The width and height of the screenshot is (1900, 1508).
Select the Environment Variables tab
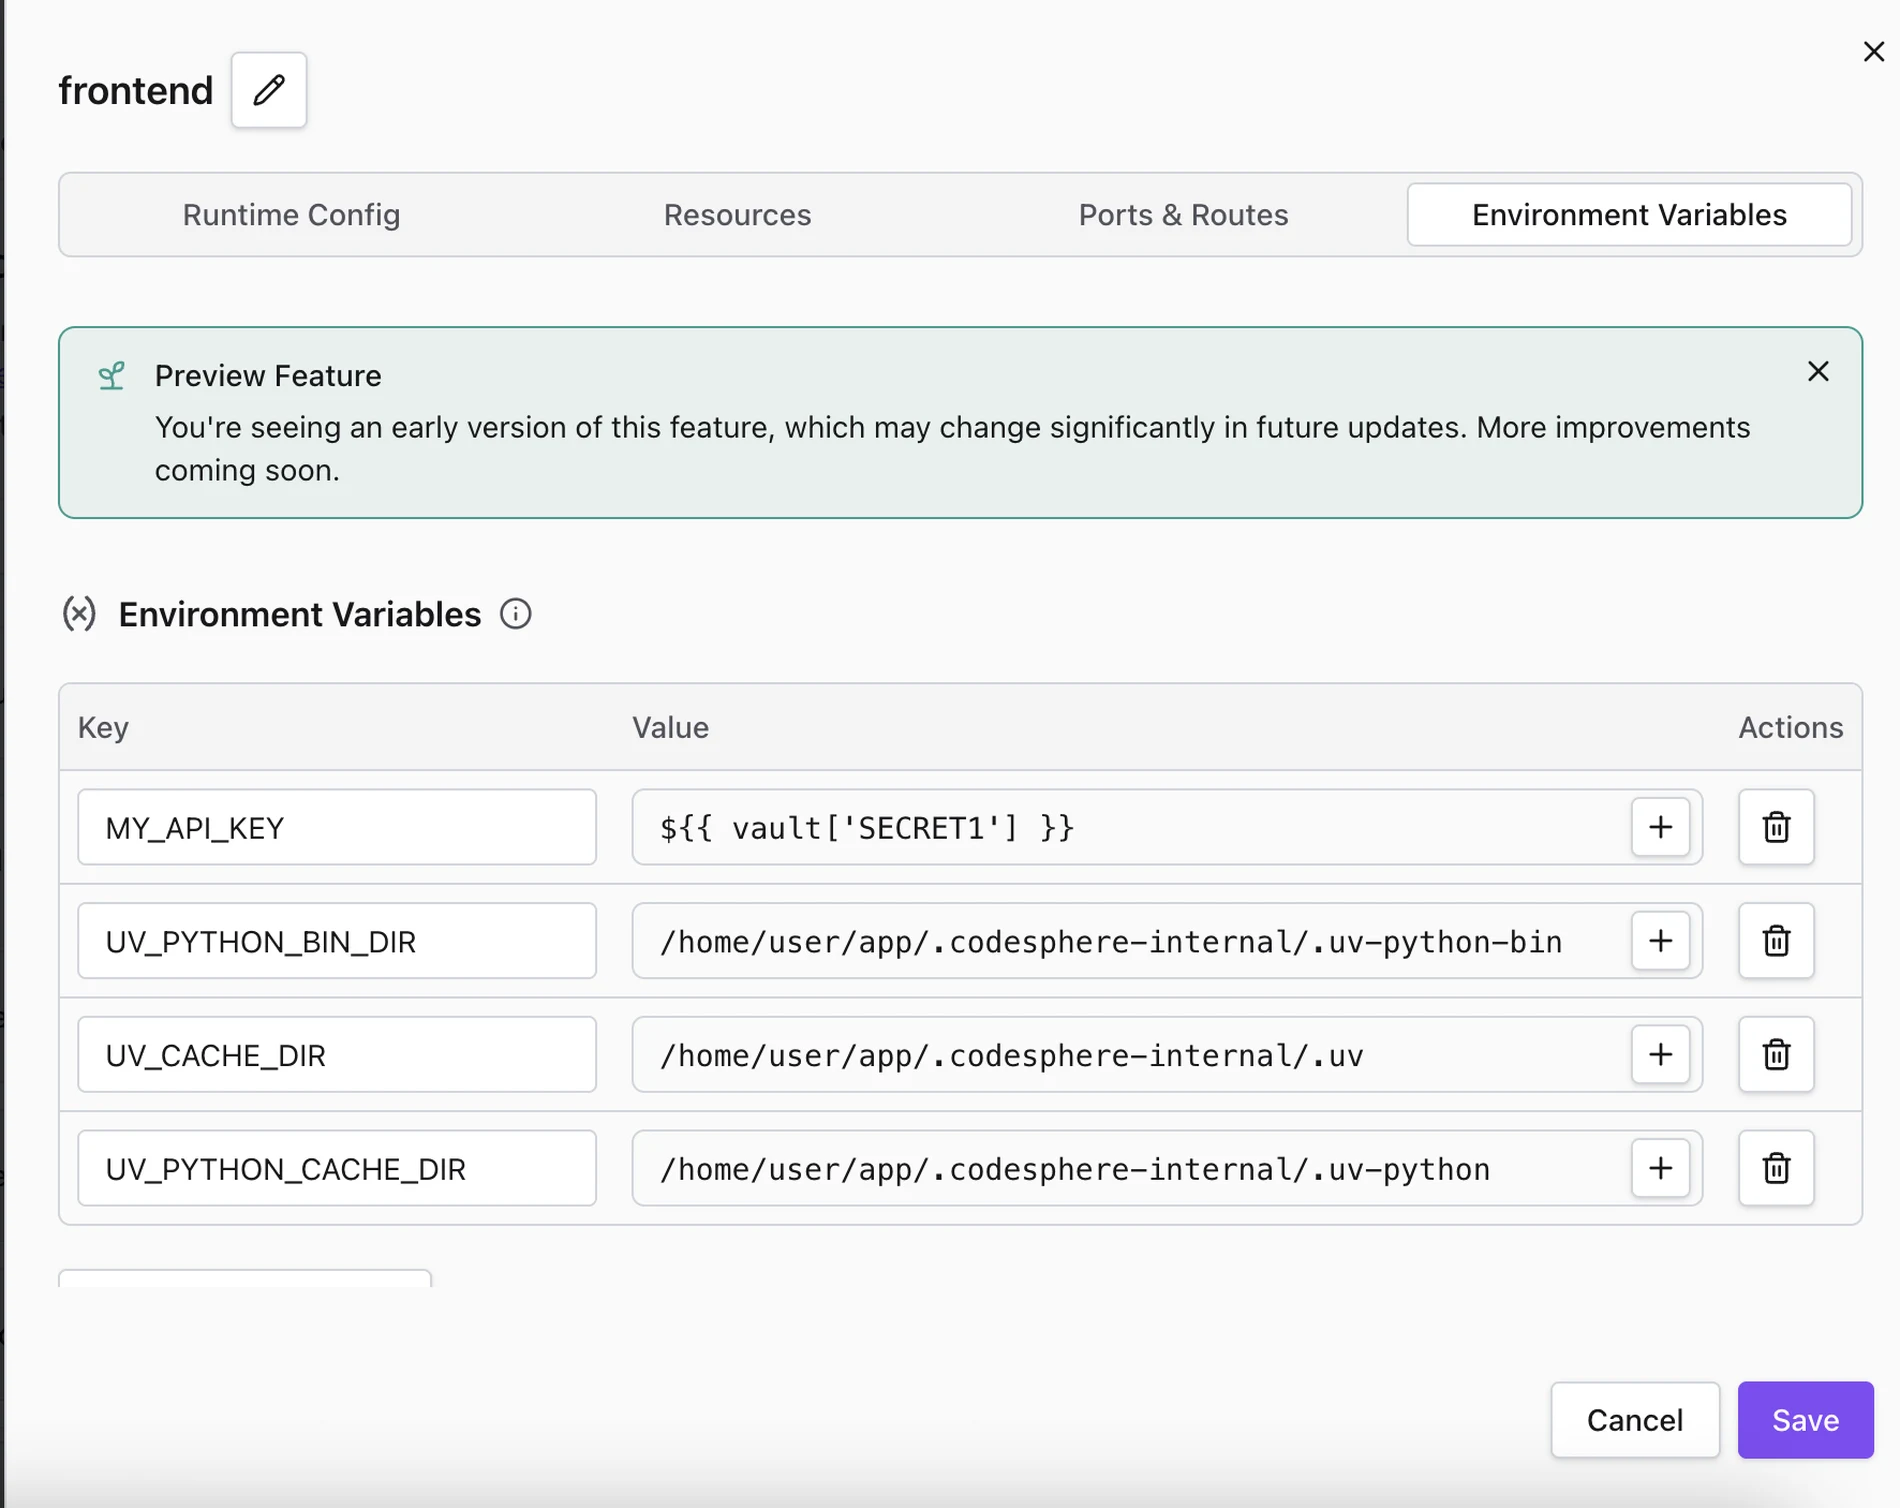[1629, 215]
